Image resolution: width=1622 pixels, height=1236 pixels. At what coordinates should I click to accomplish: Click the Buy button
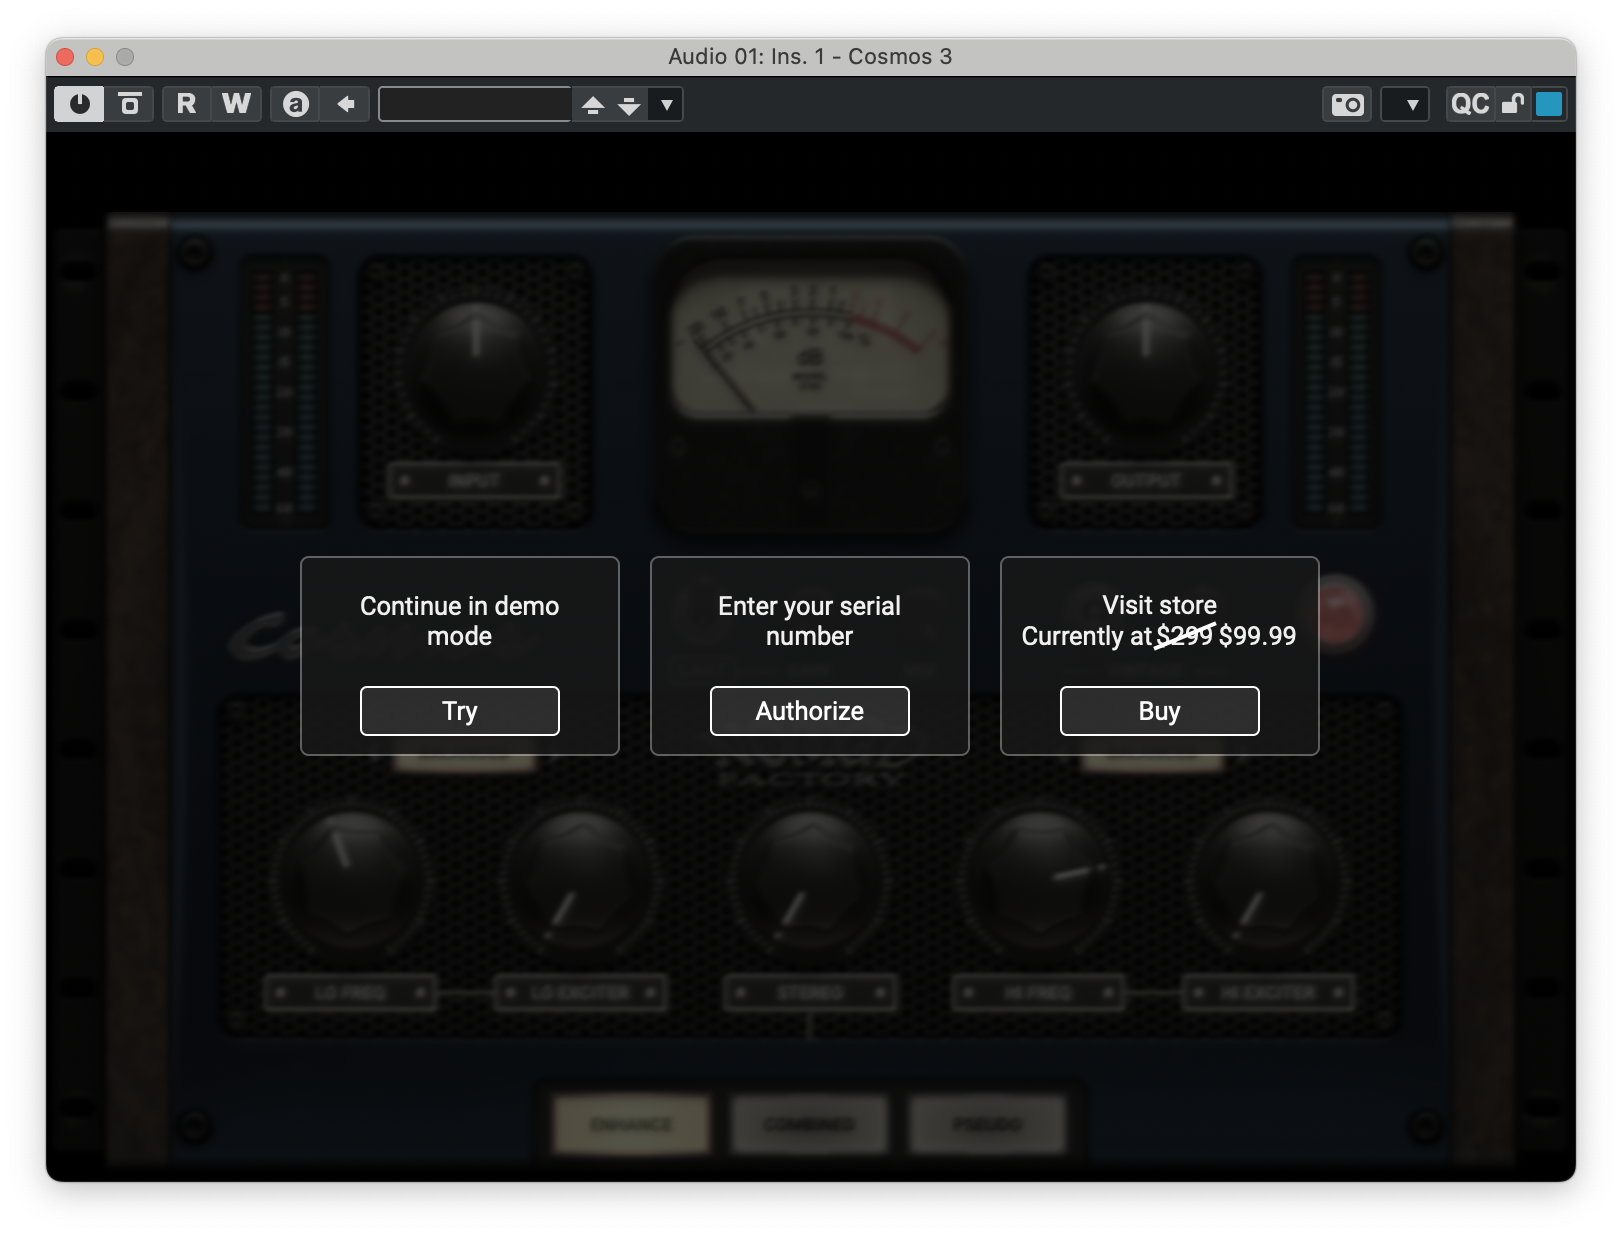(x=1160, y=711)
